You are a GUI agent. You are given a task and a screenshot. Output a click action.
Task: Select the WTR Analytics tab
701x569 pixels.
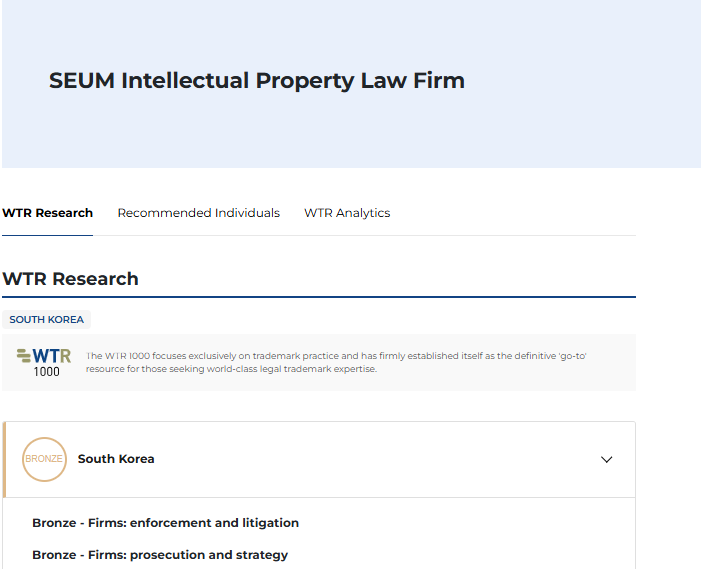[347, 213]
